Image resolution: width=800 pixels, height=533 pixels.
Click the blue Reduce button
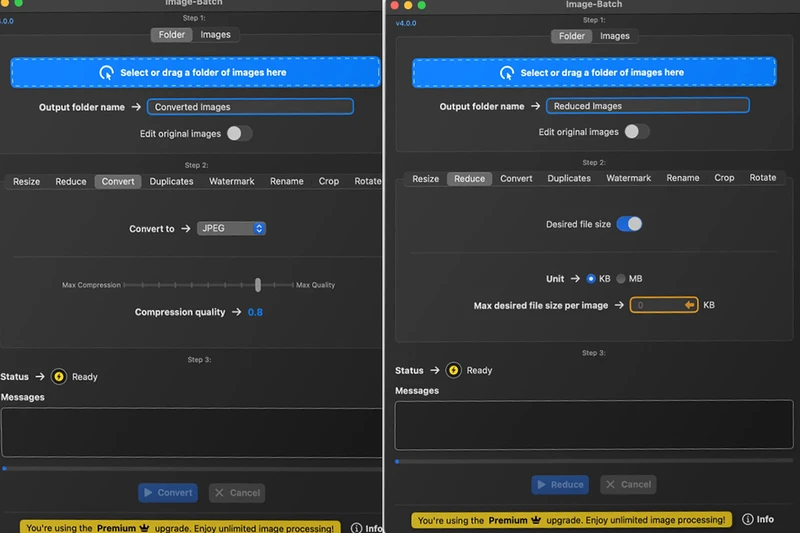560,485
